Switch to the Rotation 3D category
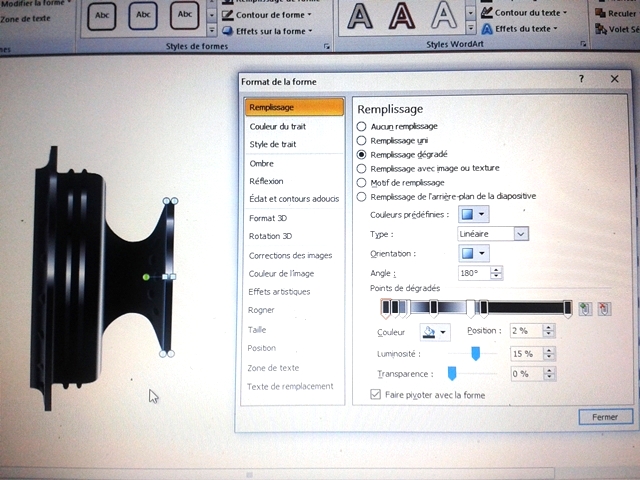Image resolution: width=640 pixels, height=480 pixels. point(270,236)
